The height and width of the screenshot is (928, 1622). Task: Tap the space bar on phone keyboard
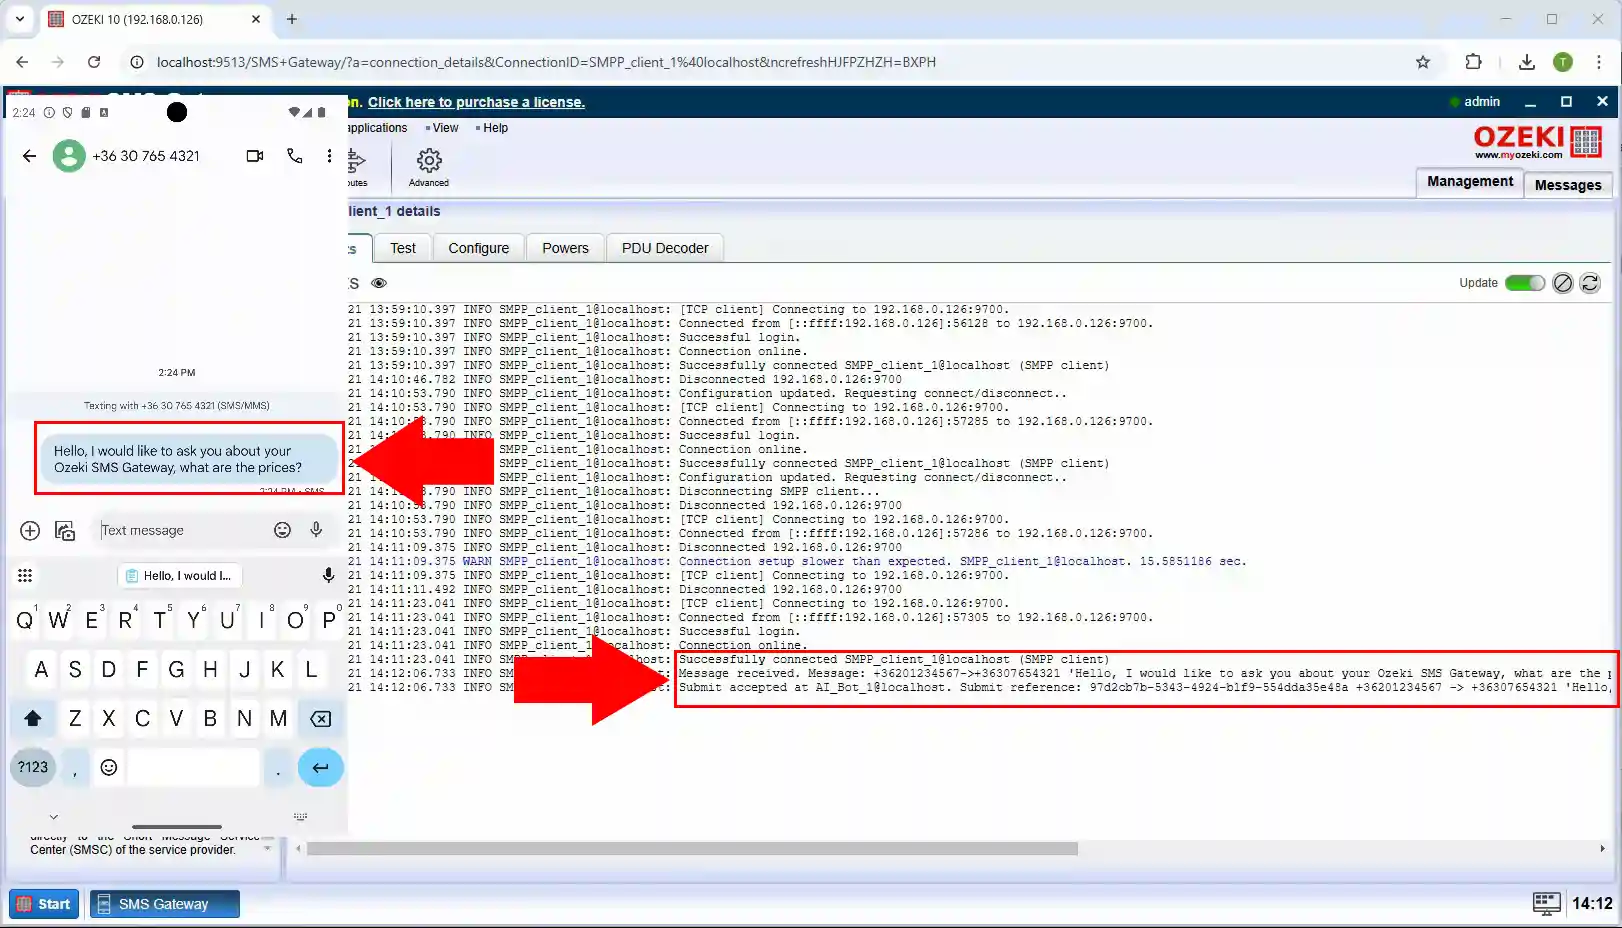tap(194, 767)
